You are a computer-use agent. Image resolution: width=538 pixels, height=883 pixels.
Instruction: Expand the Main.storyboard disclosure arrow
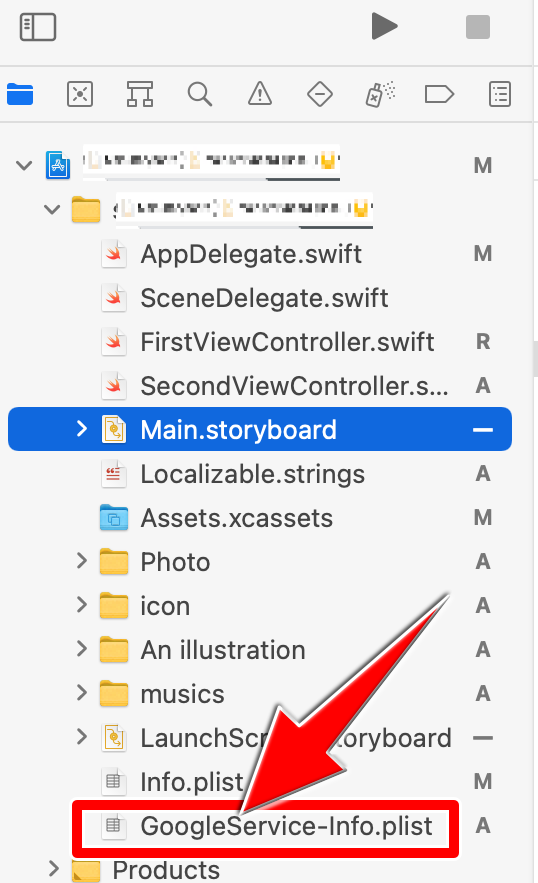coord(82,429)
